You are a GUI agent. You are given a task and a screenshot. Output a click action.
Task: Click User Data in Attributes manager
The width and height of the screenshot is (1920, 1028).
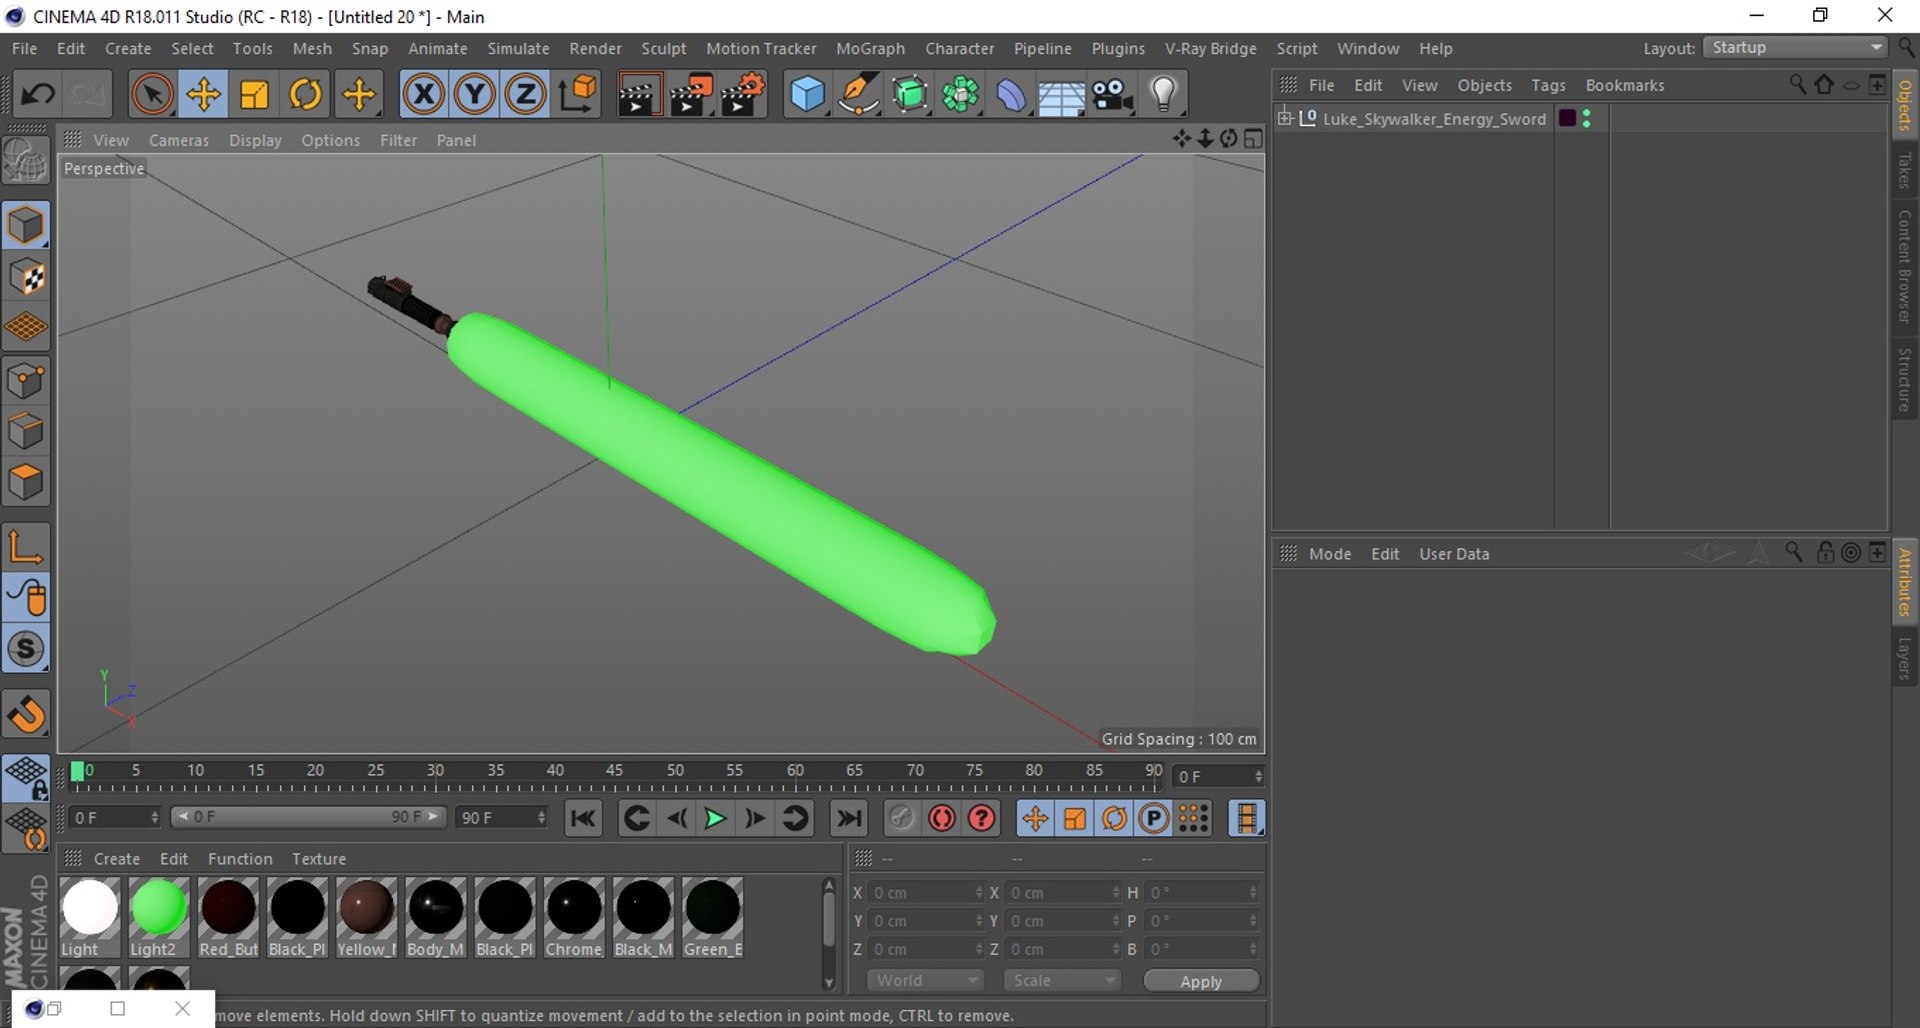point(1454,554)
